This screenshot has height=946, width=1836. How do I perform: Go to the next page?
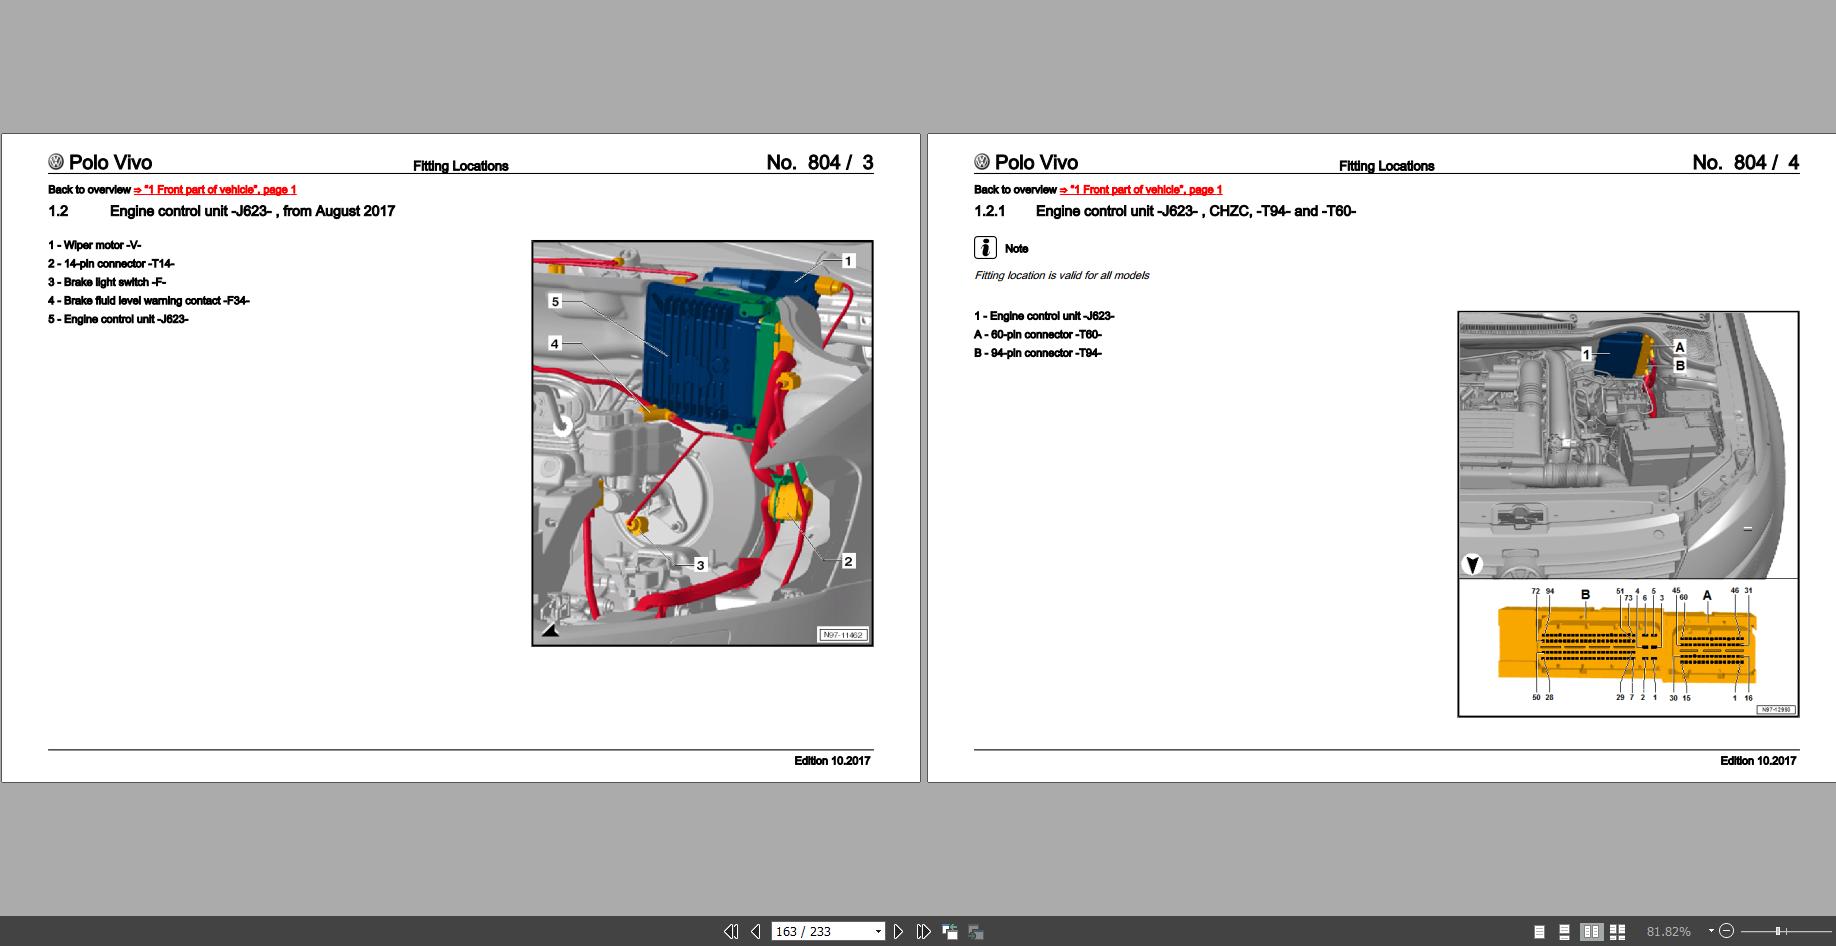(x=897, y=931)
